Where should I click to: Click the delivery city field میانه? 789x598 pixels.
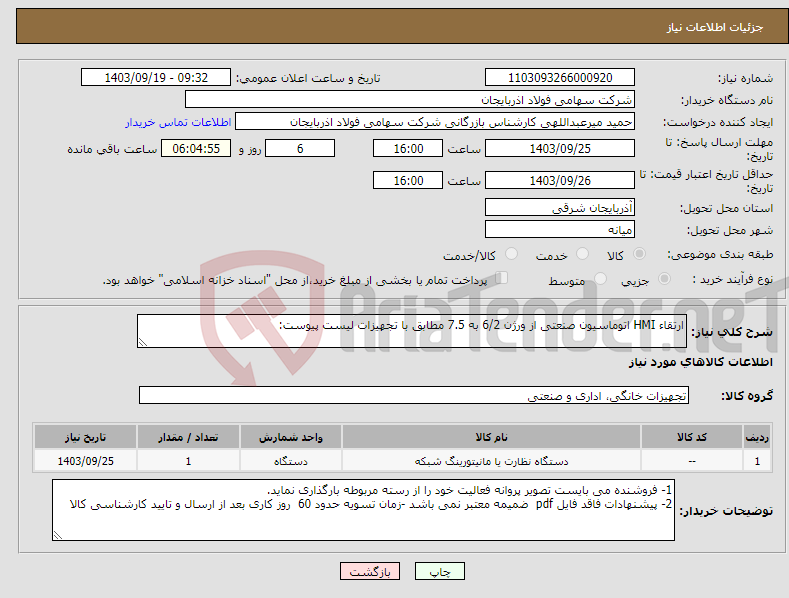(560, 230)
